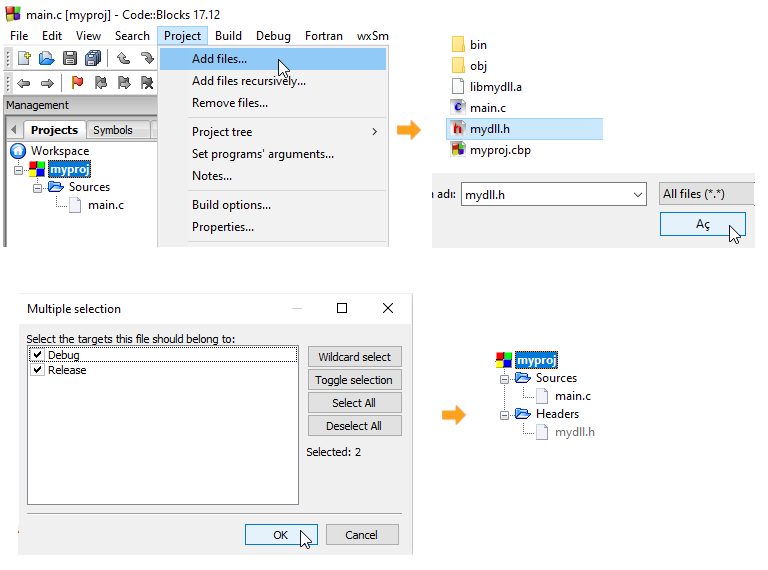The width and height of the screenshot is (768, 570).
Task: Click the Wildcard select button
Action: click(355, 357)
